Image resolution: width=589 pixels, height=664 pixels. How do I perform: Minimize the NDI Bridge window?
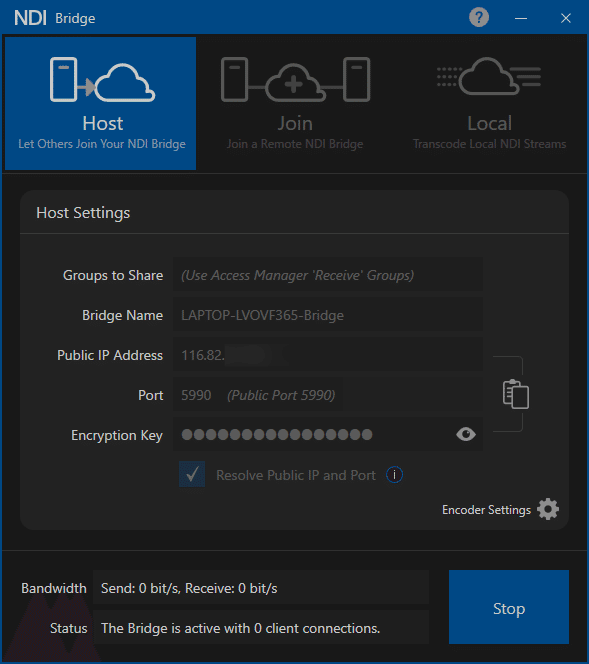[x=521, y=18]
